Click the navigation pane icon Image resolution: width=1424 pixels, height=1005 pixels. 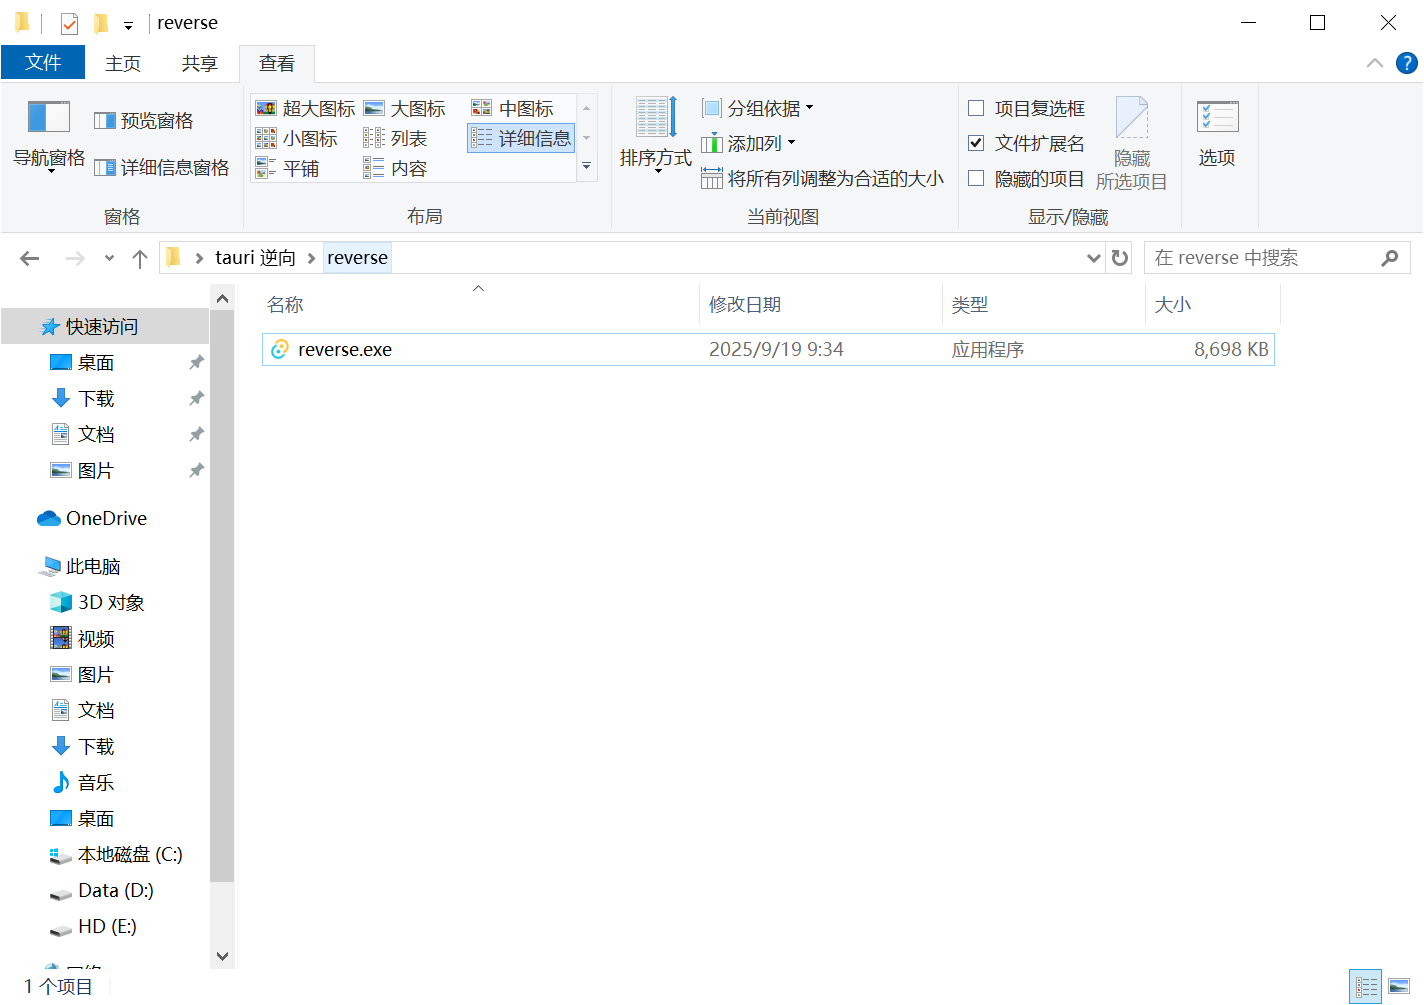tap(48, 118)
